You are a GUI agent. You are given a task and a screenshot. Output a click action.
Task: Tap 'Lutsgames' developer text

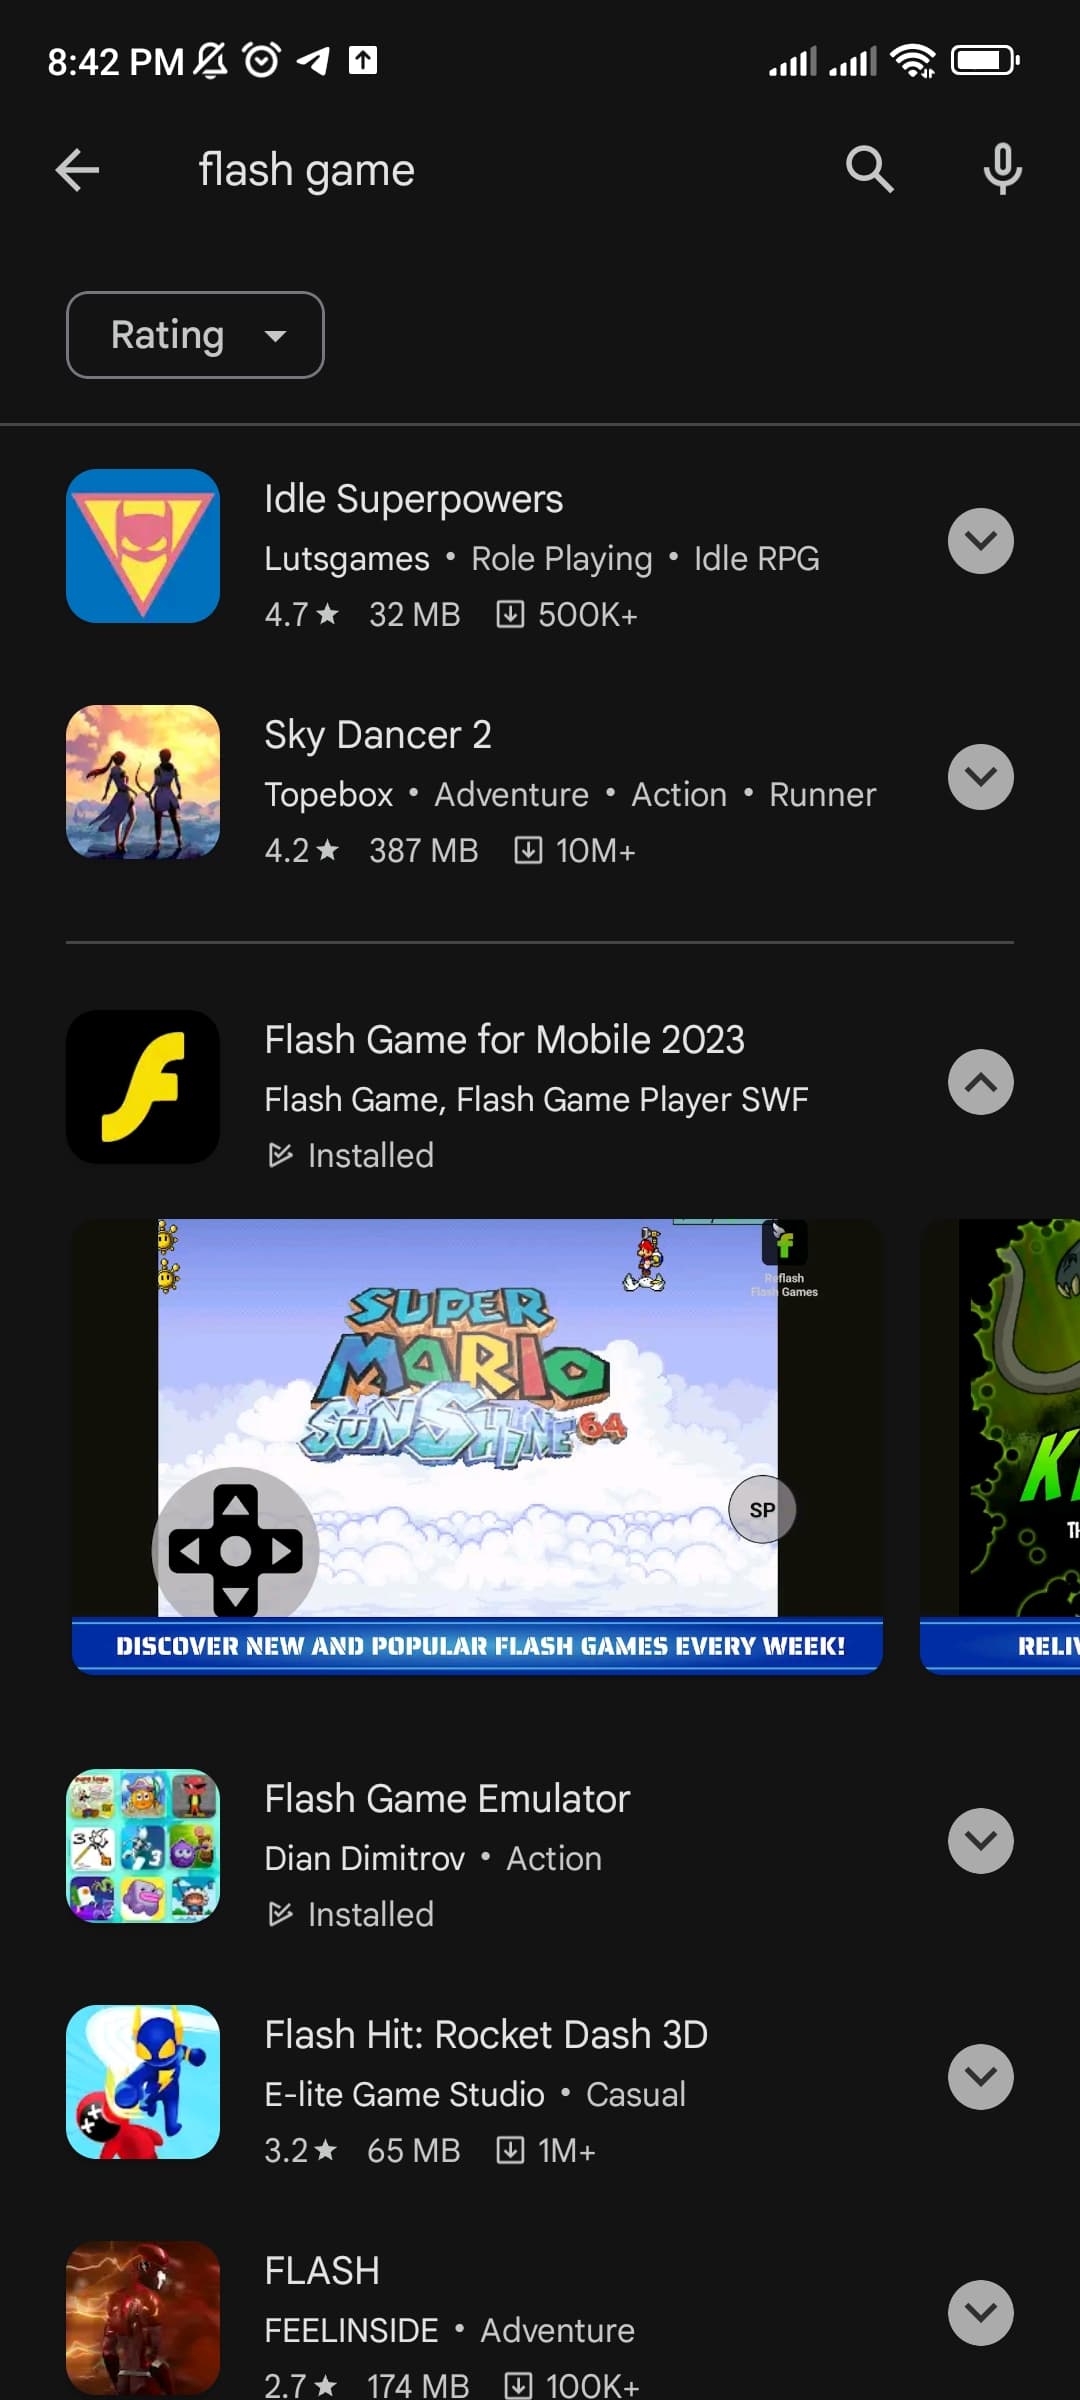(x=347, y=559)
